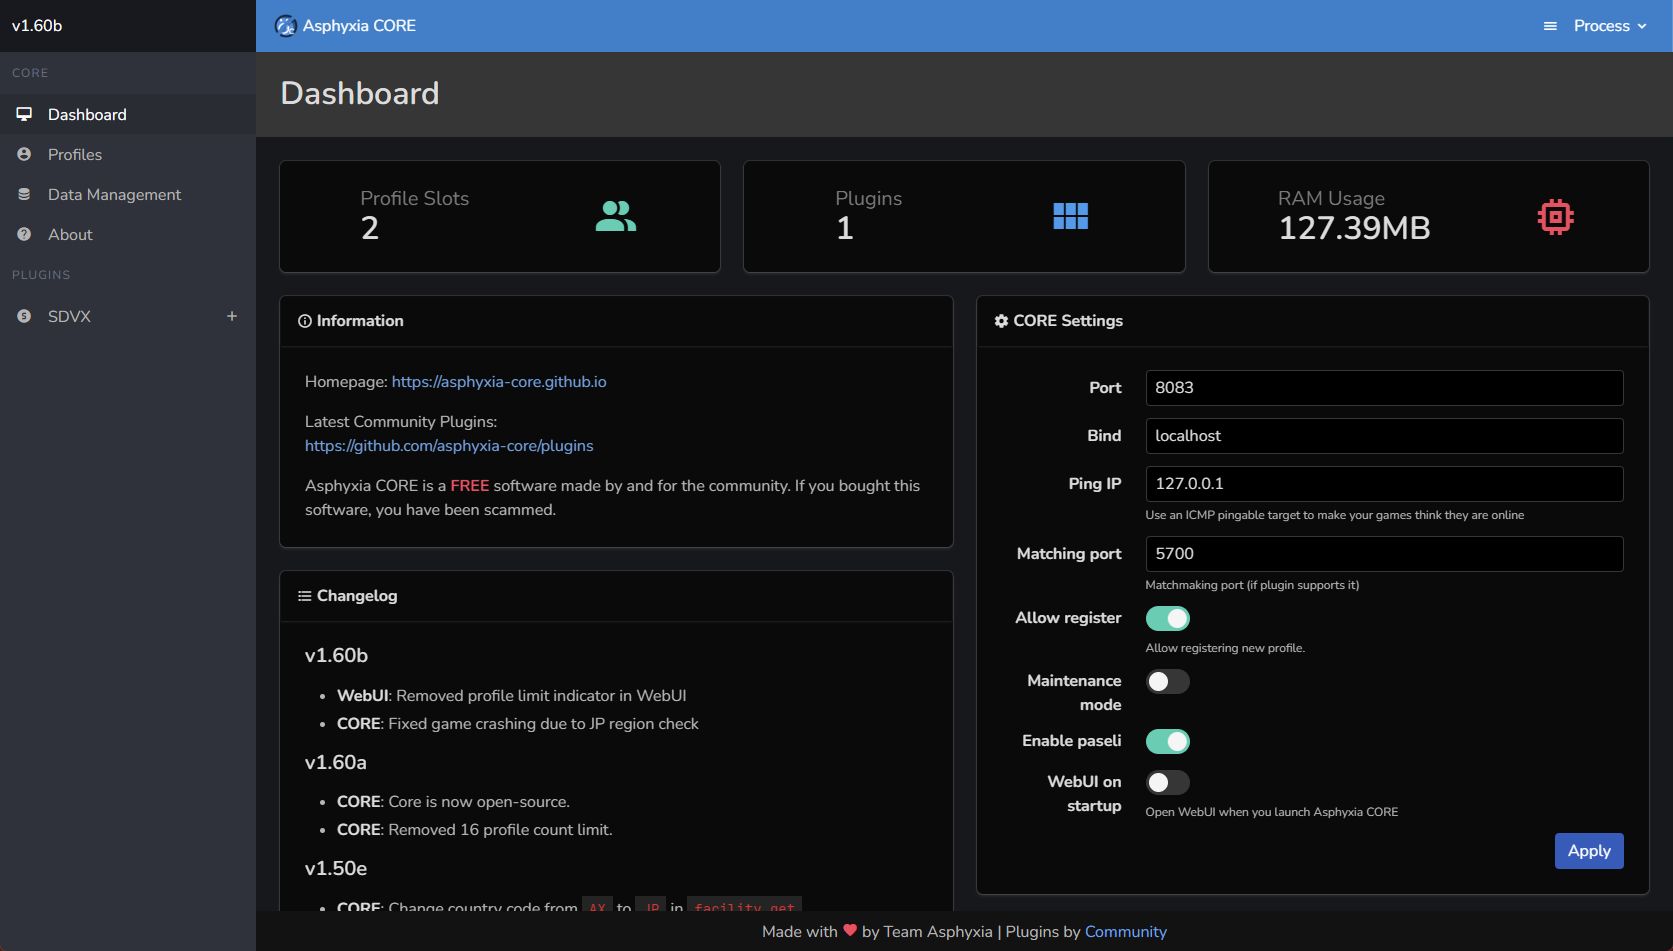Image resolution: width=1673 pixels, height=951 pixels.
Task: Click the Asphyxia CORE logo icon
Action: click(x=286, y=26)
